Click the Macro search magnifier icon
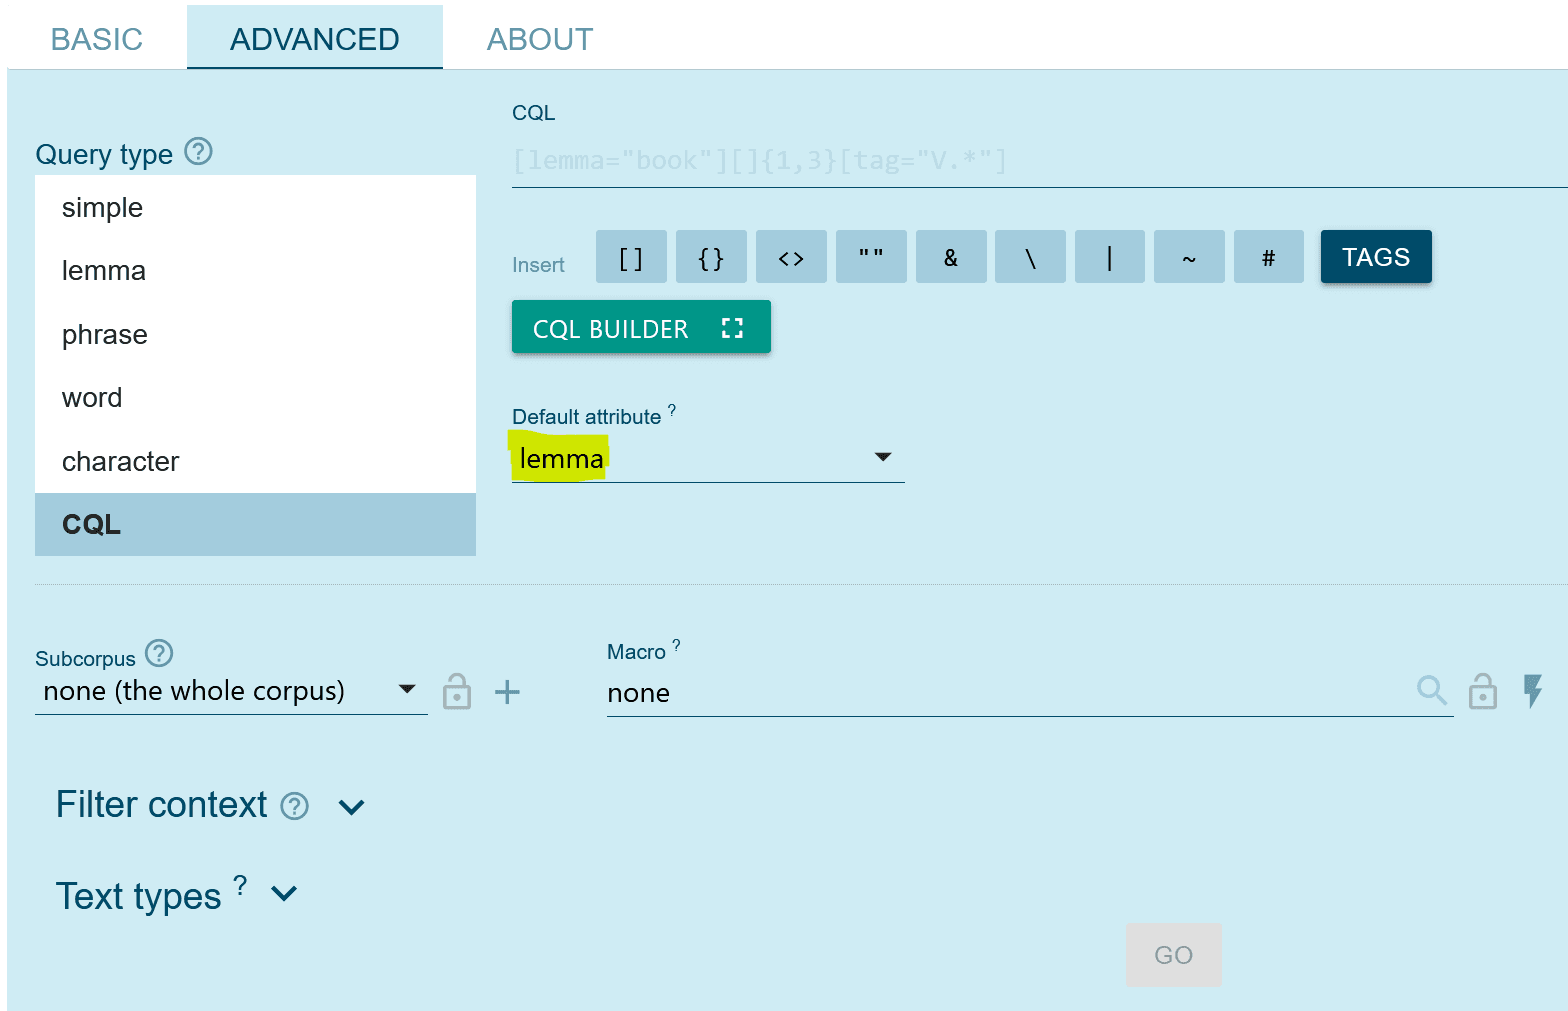Screen dimensions: 1568x1011 point(1432,690)
